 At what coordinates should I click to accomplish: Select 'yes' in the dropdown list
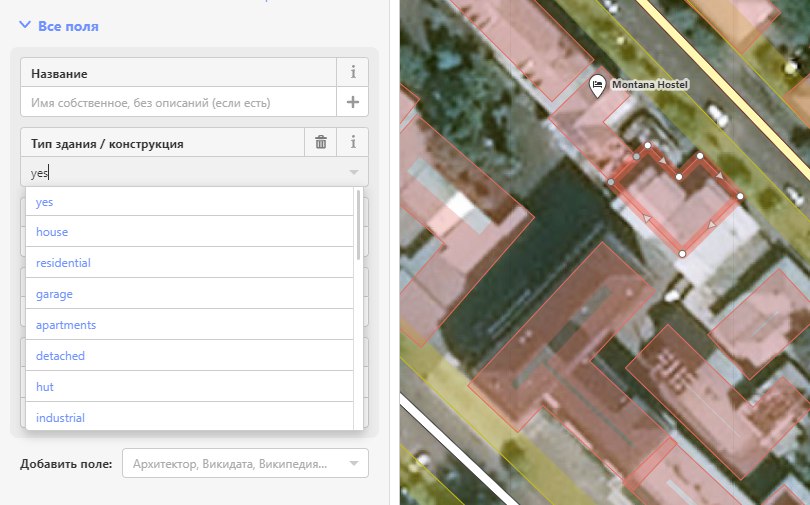click(x=190, y=201)
